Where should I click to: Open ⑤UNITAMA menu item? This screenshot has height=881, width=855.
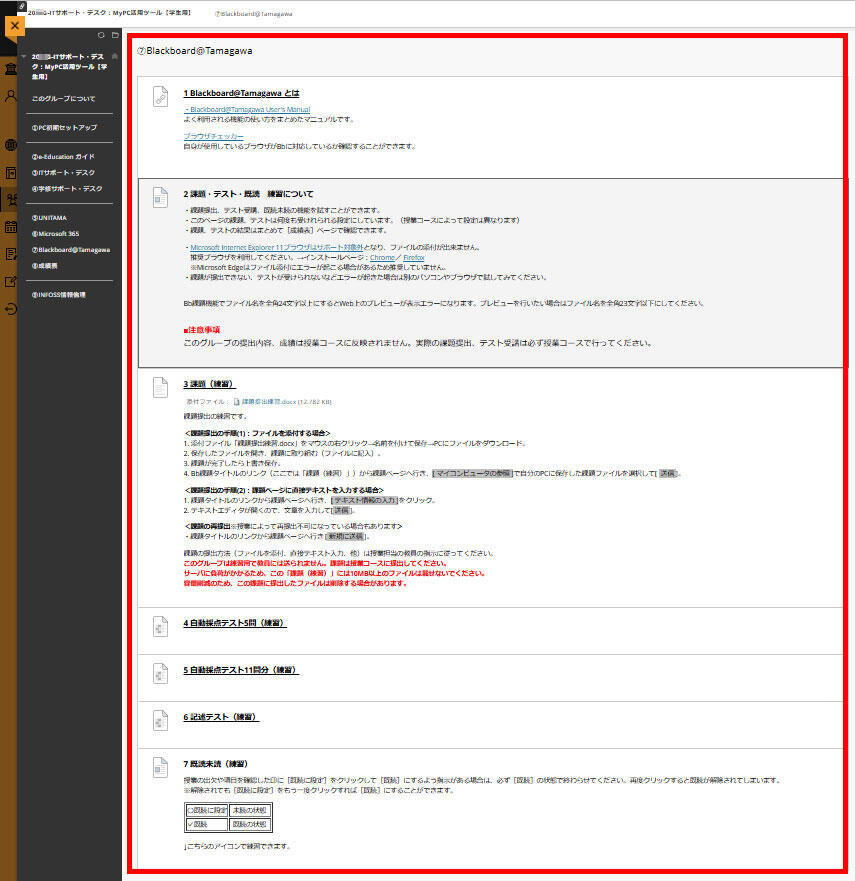tap(49, 218)
